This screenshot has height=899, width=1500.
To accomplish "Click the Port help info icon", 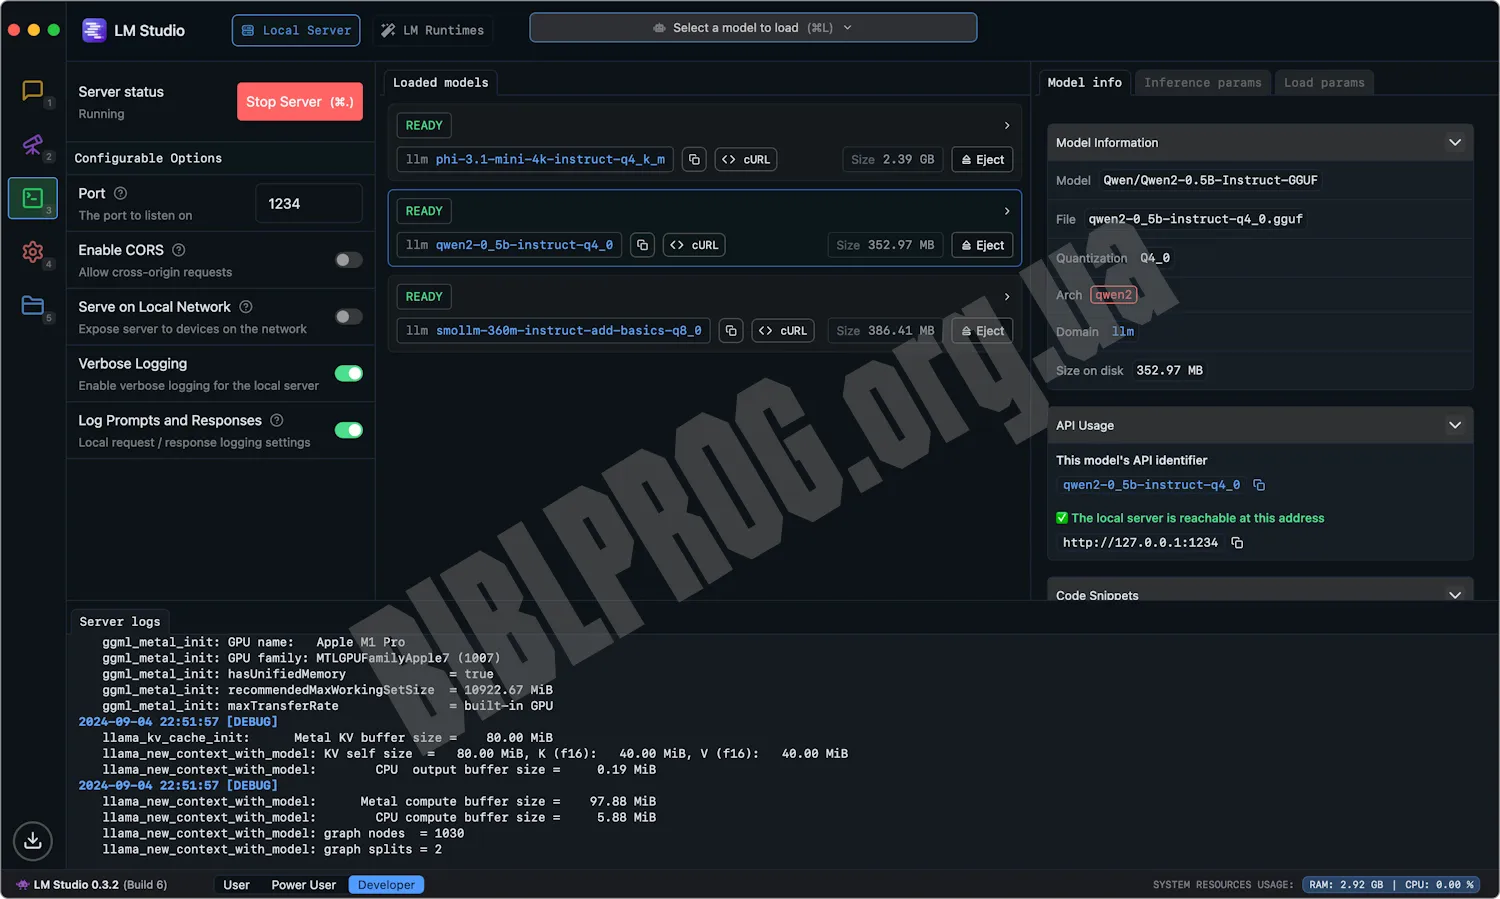I will (120, 193).
